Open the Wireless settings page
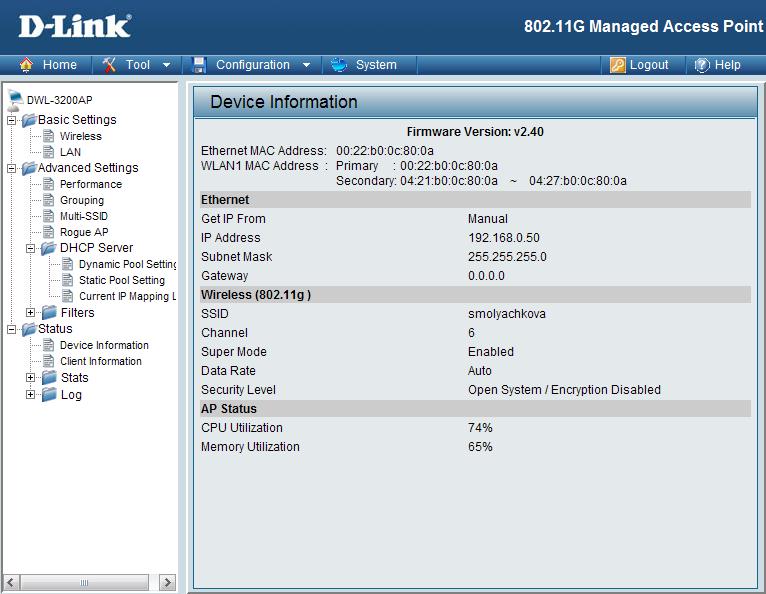This screenshot has width=766, height=594. (80, 136)
